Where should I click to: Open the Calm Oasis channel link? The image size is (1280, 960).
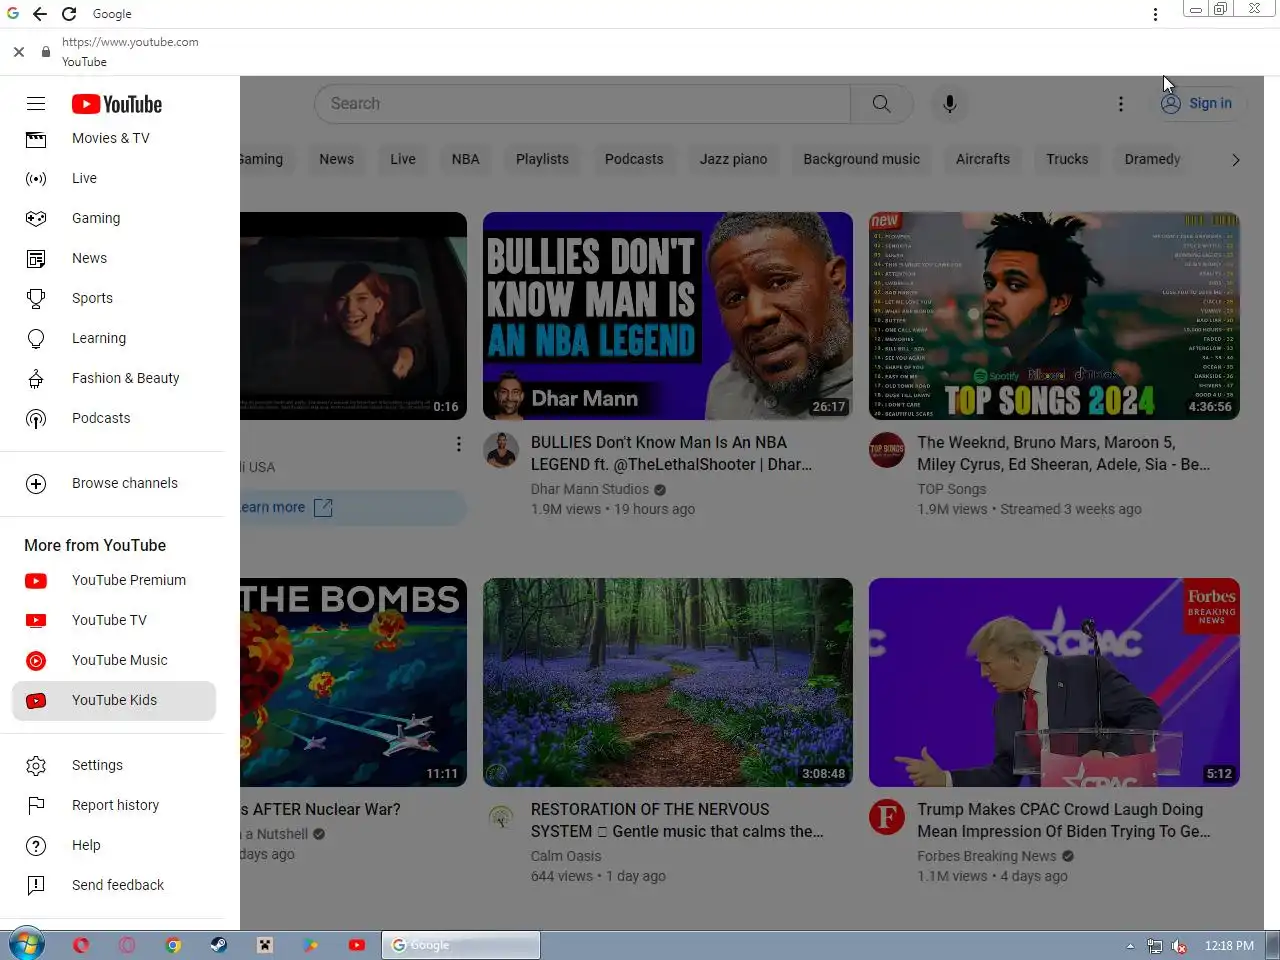[x=566, y=856]
